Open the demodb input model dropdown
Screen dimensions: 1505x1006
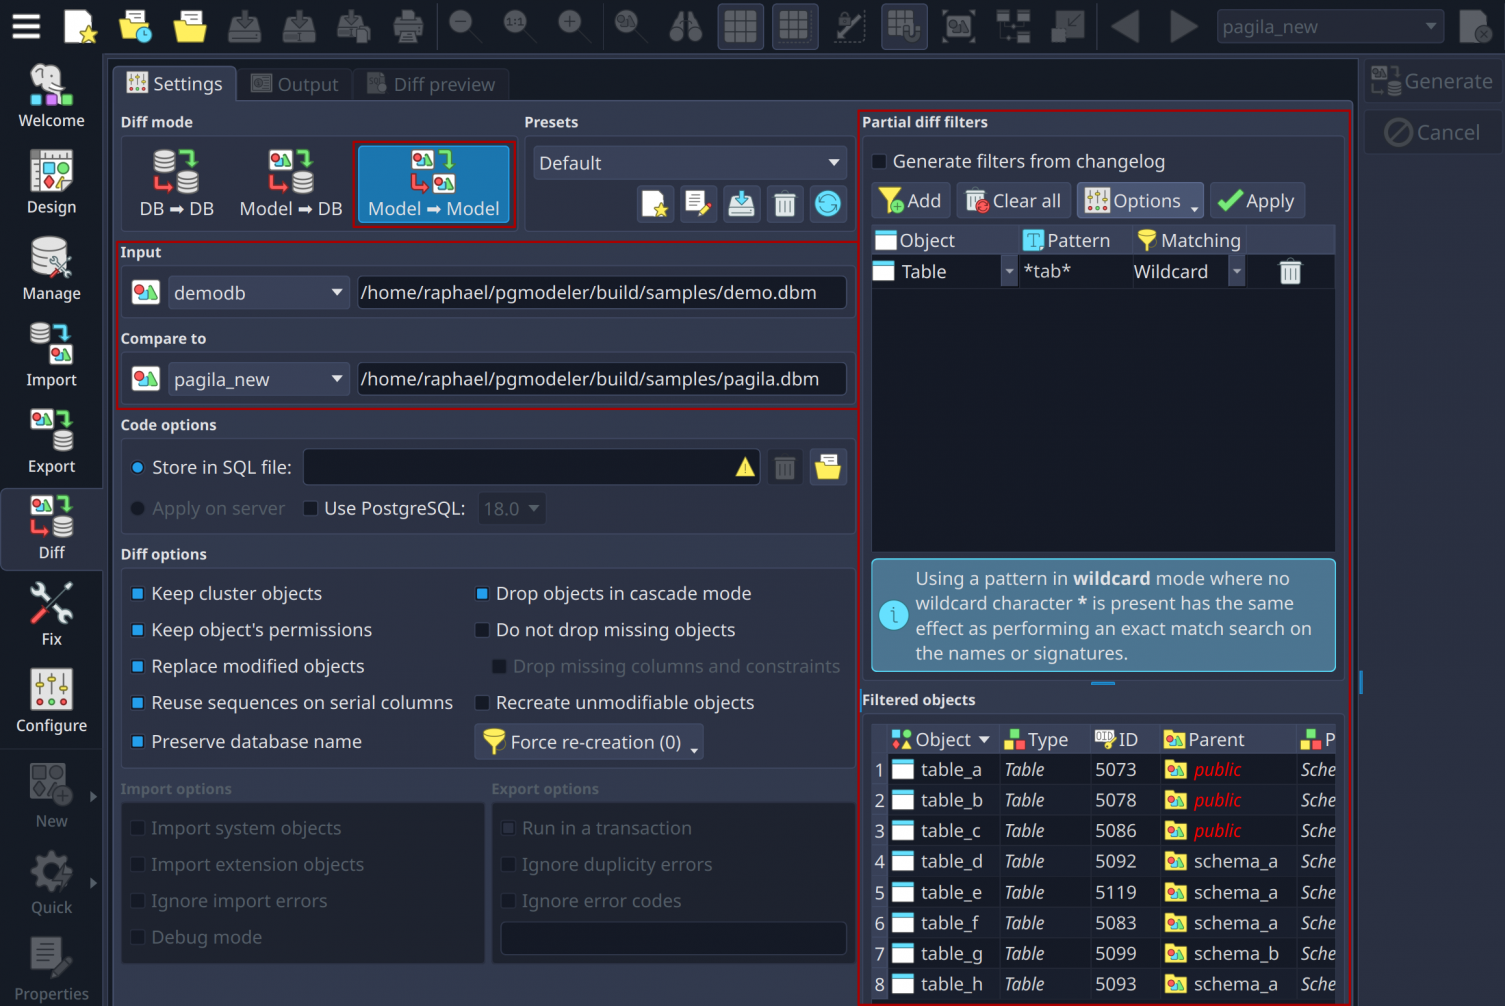tap(257, 293)
